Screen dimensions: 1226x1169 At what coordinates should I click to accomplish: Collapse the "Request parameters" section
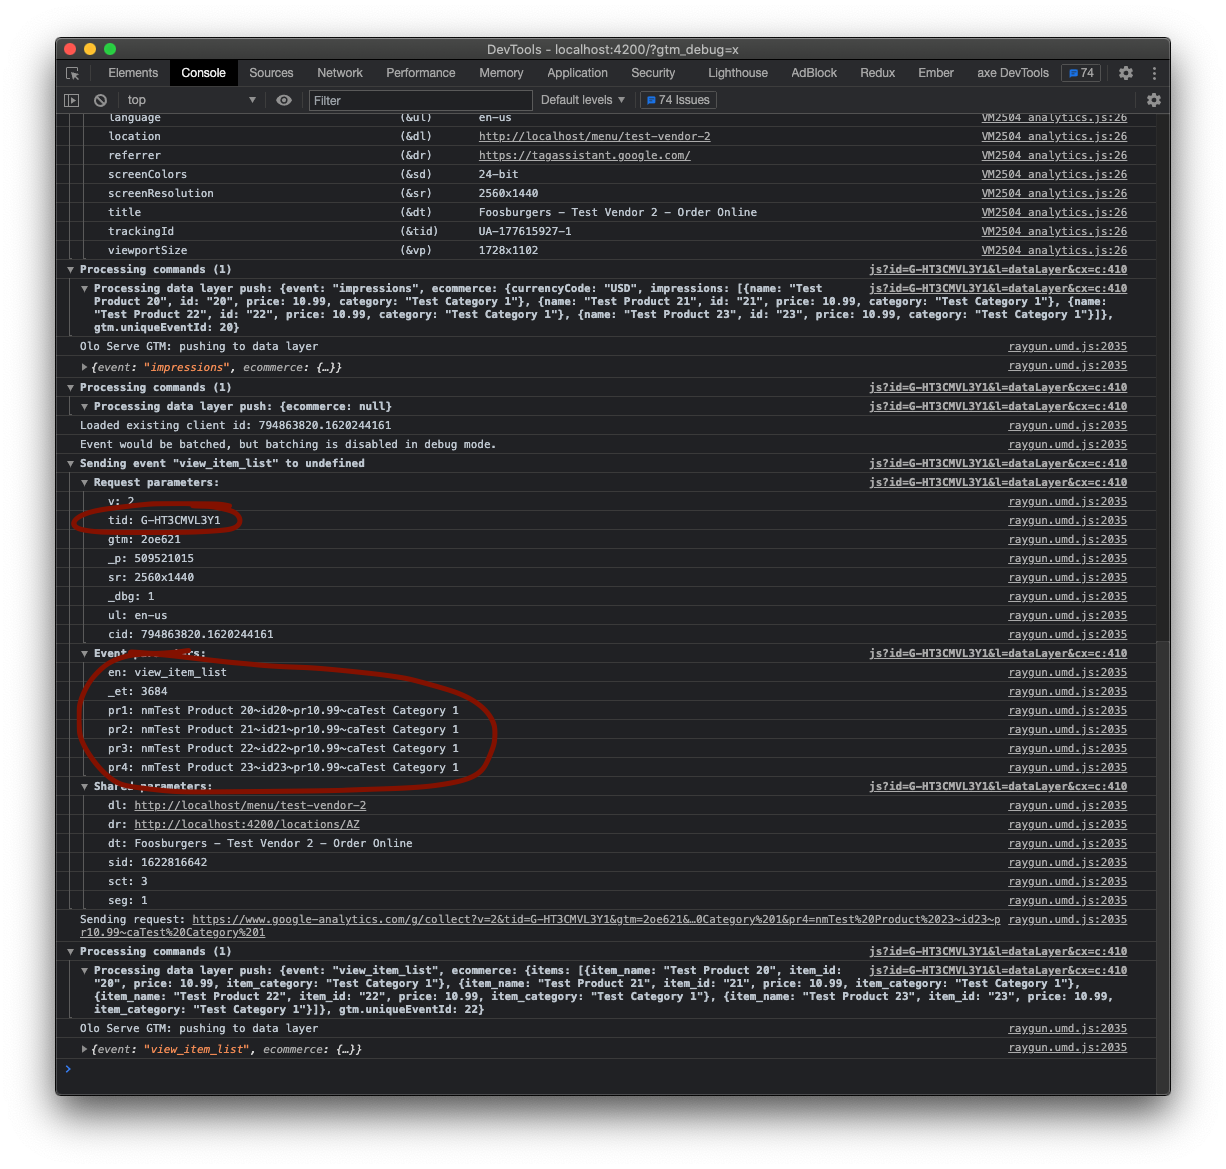pyautogui.click(x=84, y=482)
